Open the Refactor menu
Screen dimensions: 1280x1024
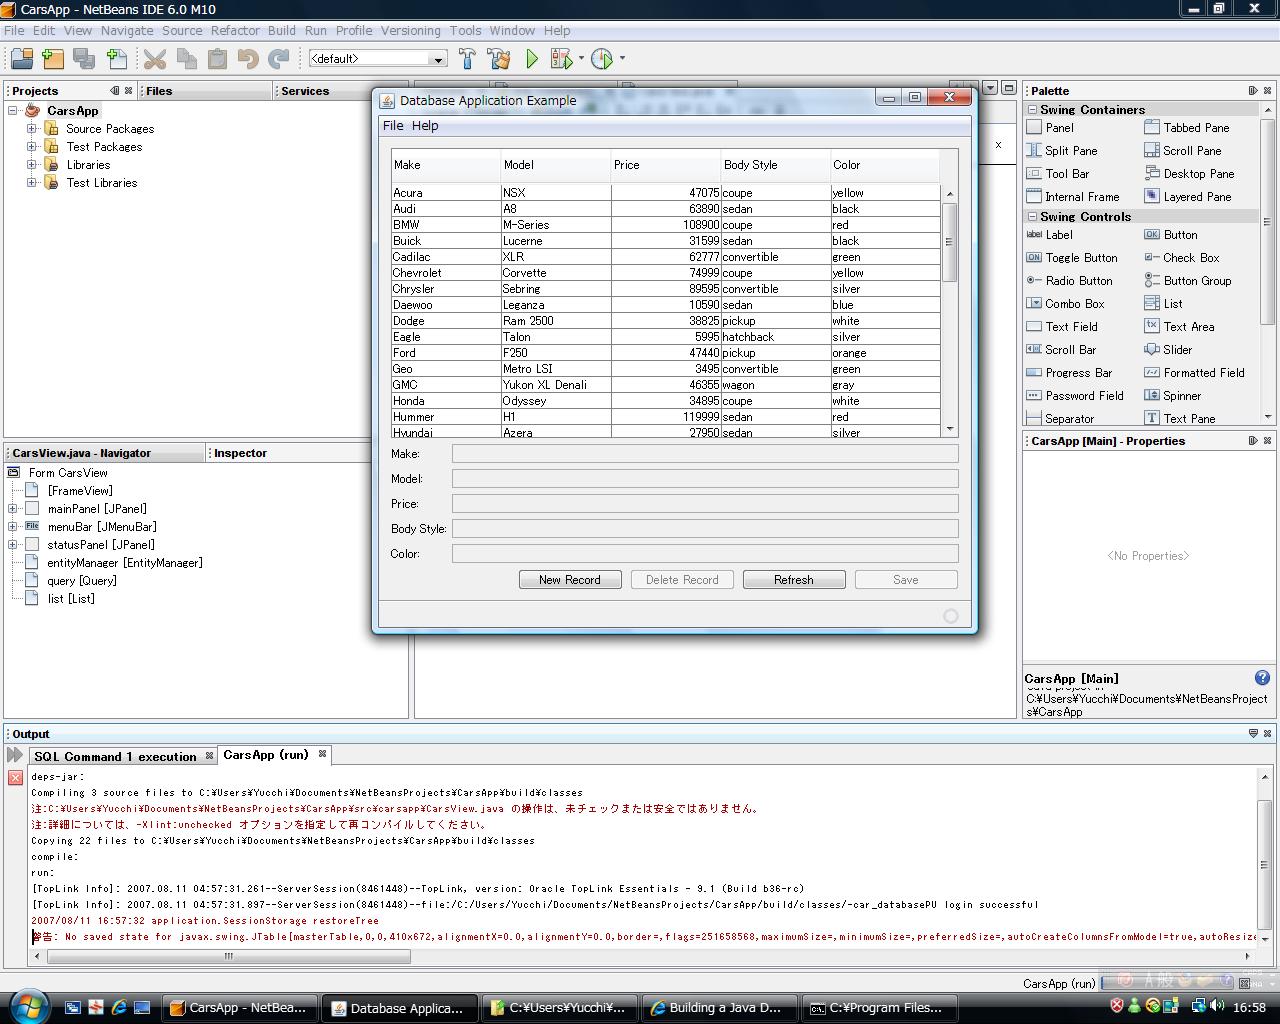[235, 30]
